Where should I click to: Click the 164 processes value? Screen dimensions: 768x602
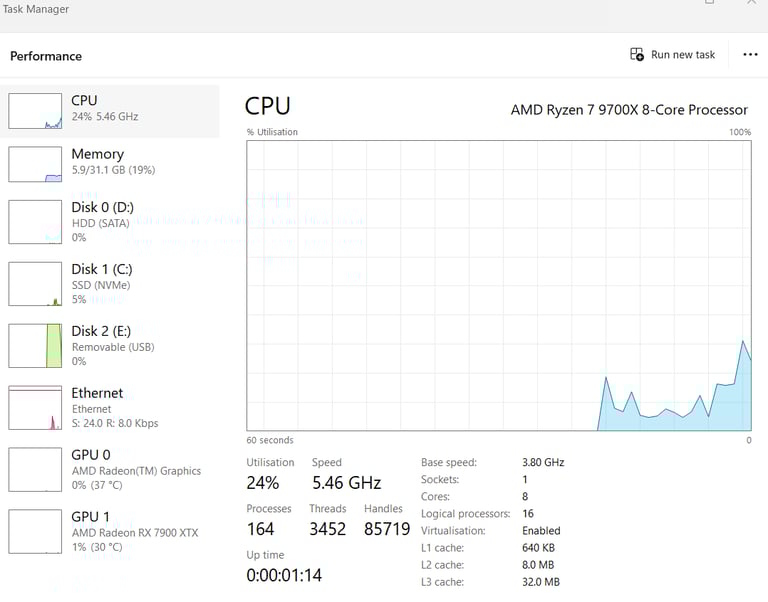tap(260, 529)
